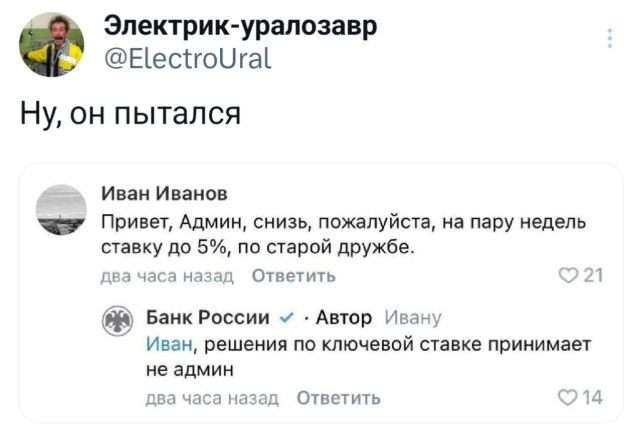Click the Банк России logo avatar
Viewport: 640px width, 436px height.
[x=116, y=320]
